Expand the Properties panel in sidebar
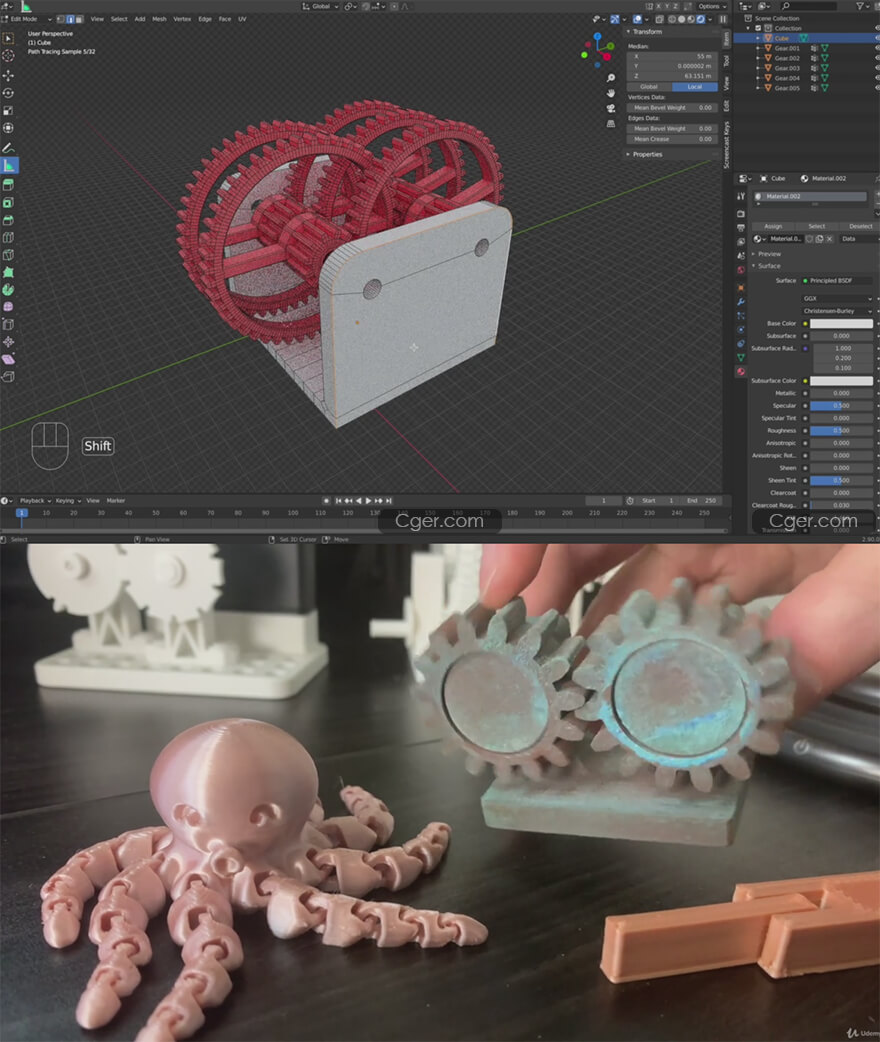880x1042 pixels. tap(645, 154)
